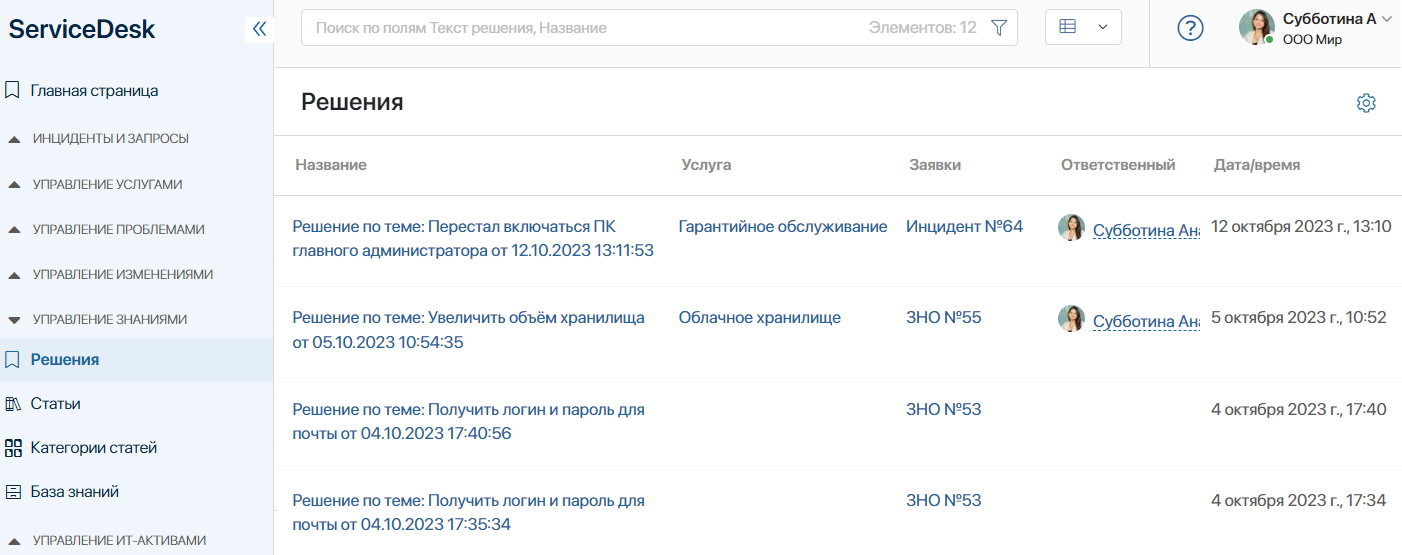Viewport: 1402px width, 555px height.
Task: Sort by the Название column header
Action: click(x=331, y=165)
